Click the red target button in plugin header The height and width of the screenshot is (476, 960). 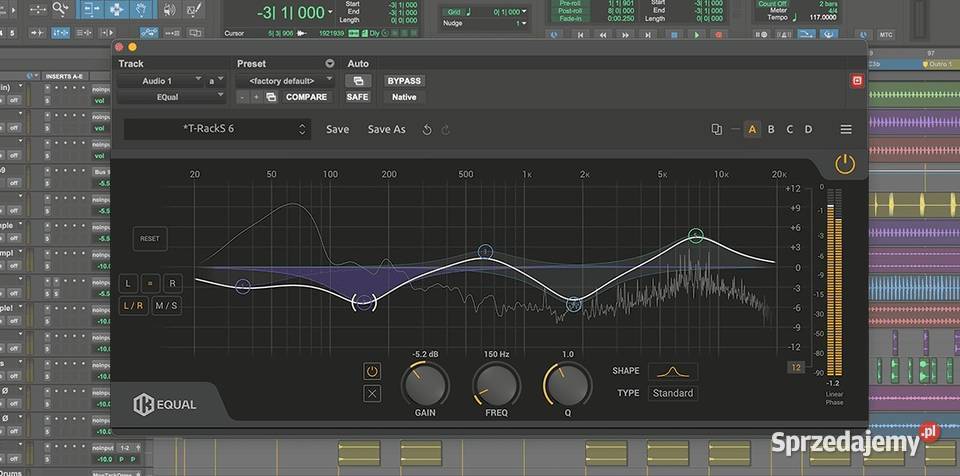pos(857,81)
